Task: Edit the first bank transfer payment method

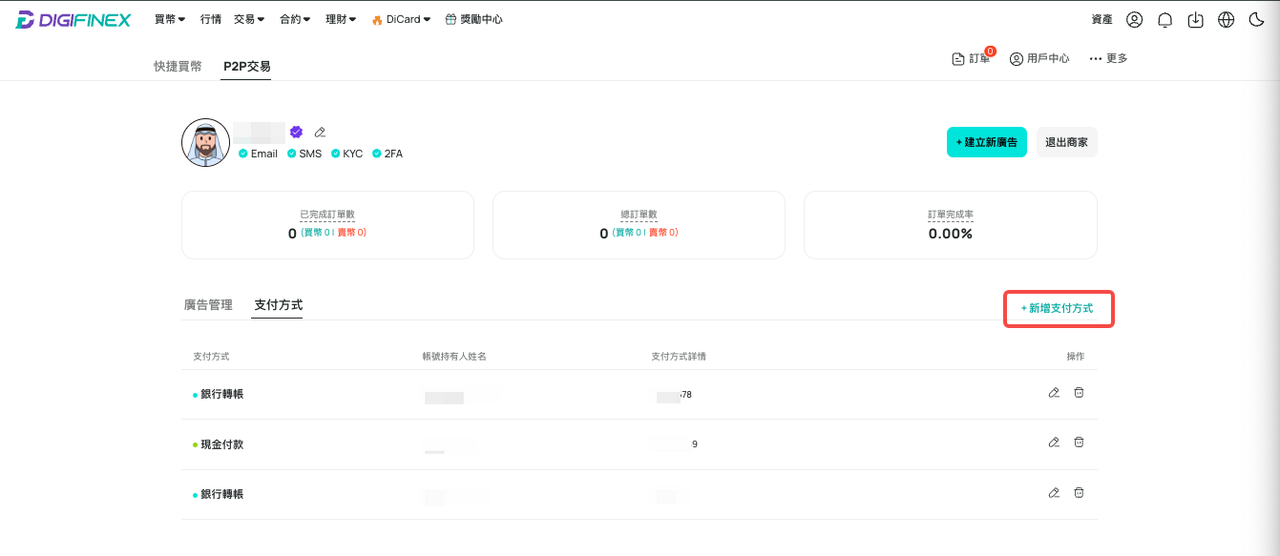Action: click(1054, 393)
